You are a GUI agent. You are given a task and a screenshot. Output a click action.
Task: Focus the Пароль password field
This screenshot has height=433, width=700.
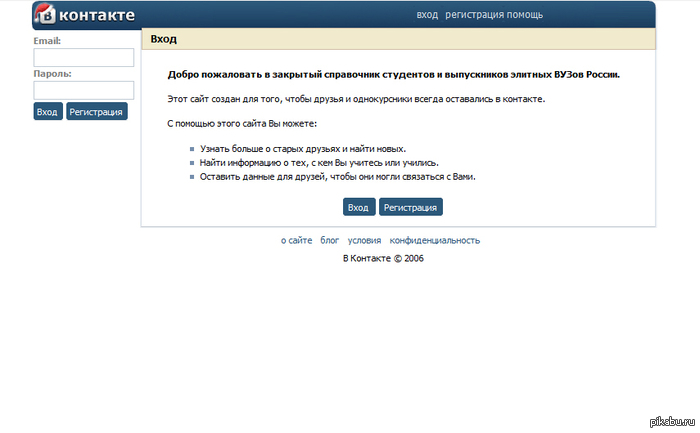pos(83,90)
